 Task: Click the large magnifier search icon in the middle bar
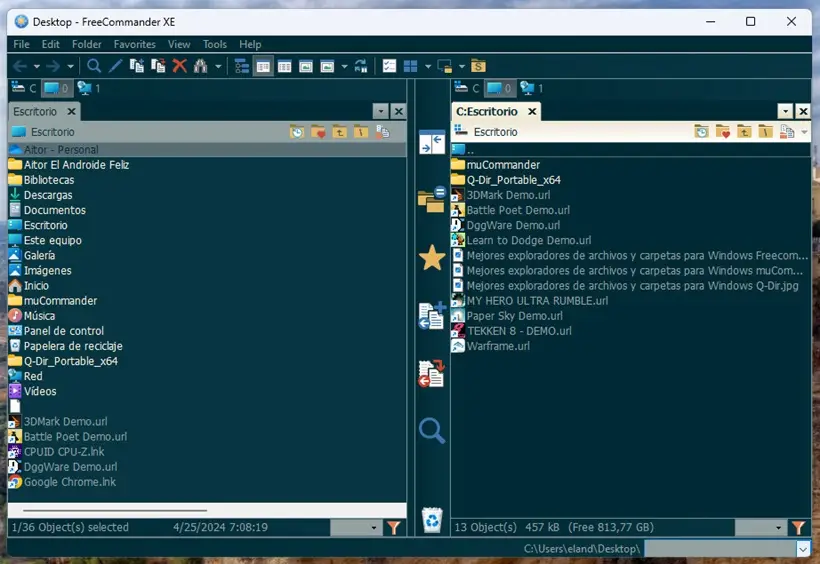(432, 431)
